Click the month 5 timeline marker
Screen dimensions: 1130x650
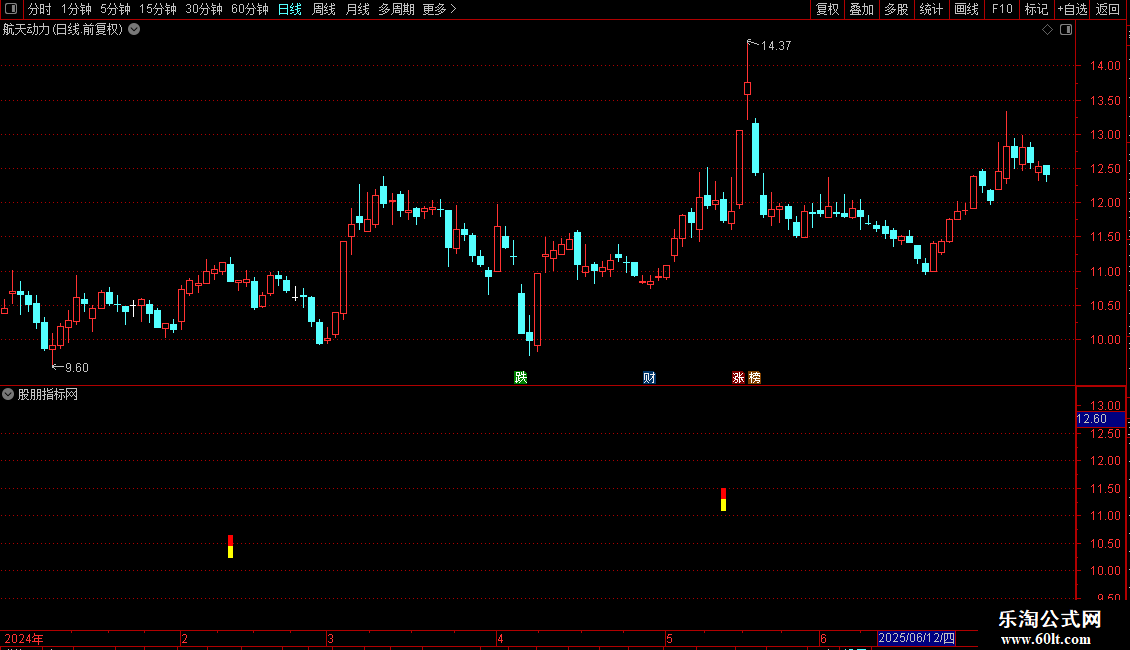click(669, 638)
